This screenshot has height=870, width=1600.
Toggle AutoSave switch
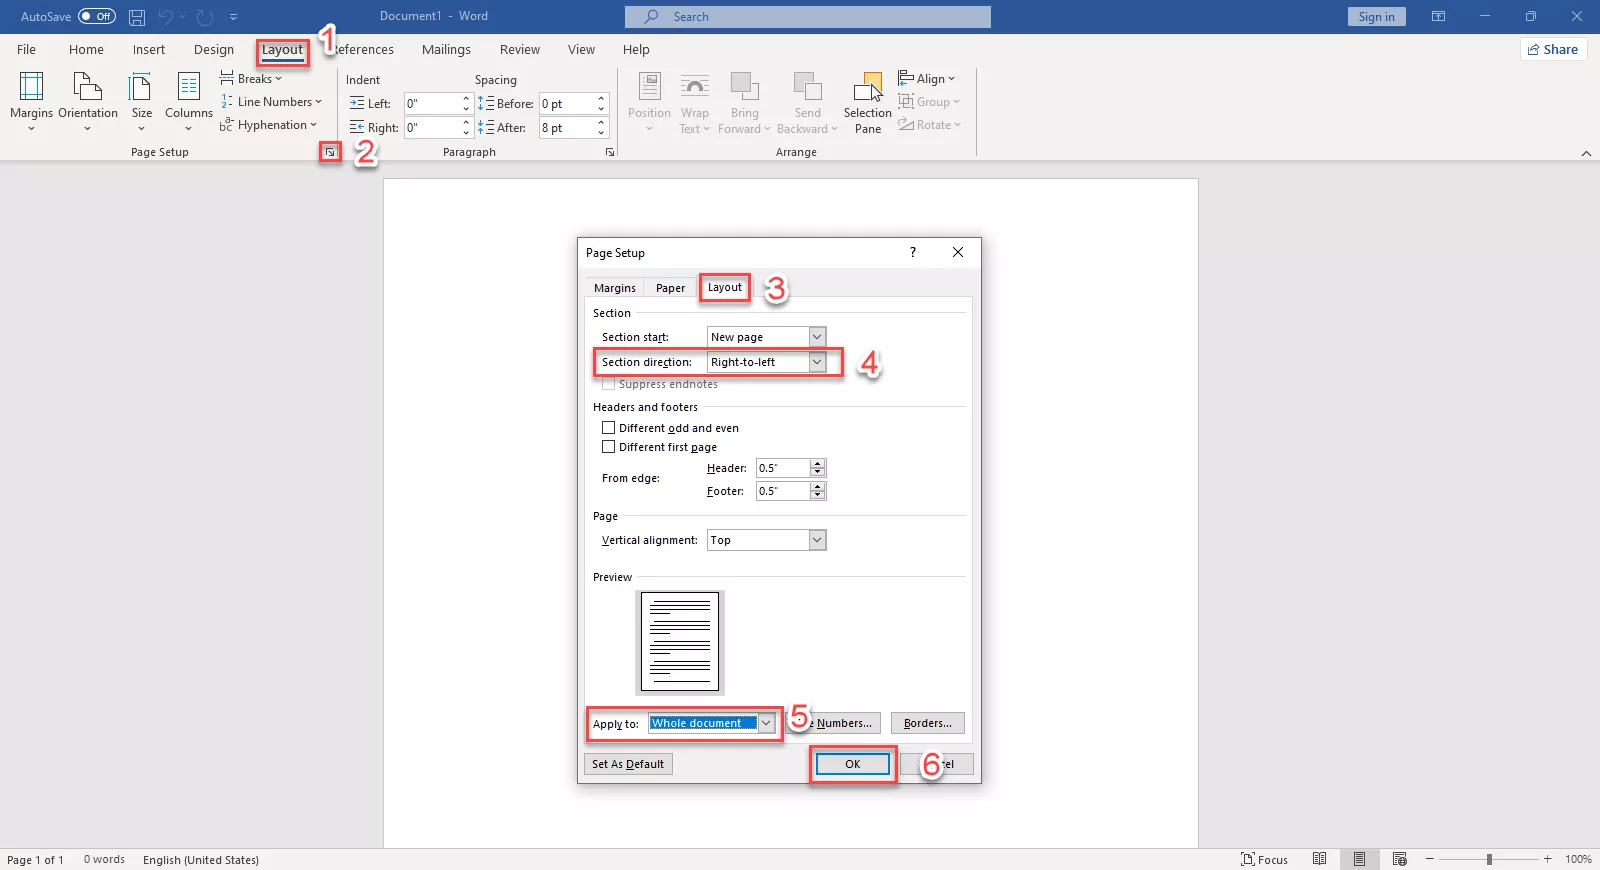click(97, 16)
